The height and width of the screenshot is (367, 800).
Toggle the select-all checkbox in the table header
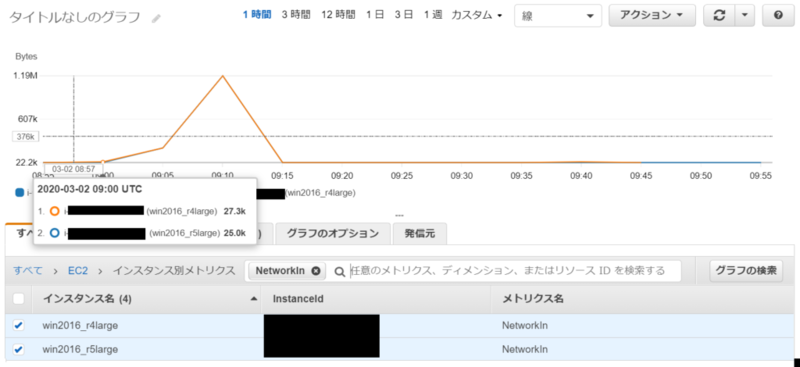[18, 299]
